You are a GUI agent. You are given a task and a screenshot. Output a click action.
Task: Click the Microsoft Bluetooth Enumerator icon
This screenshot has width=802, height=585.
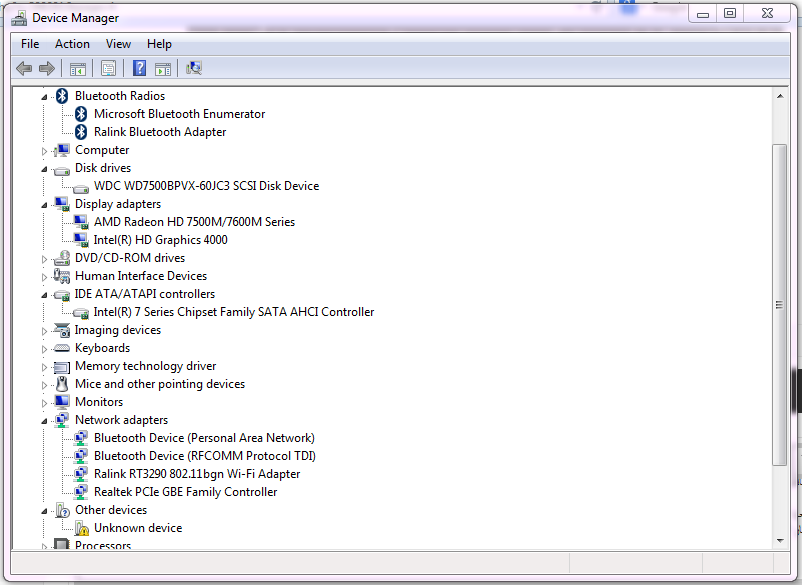point(81,114)
